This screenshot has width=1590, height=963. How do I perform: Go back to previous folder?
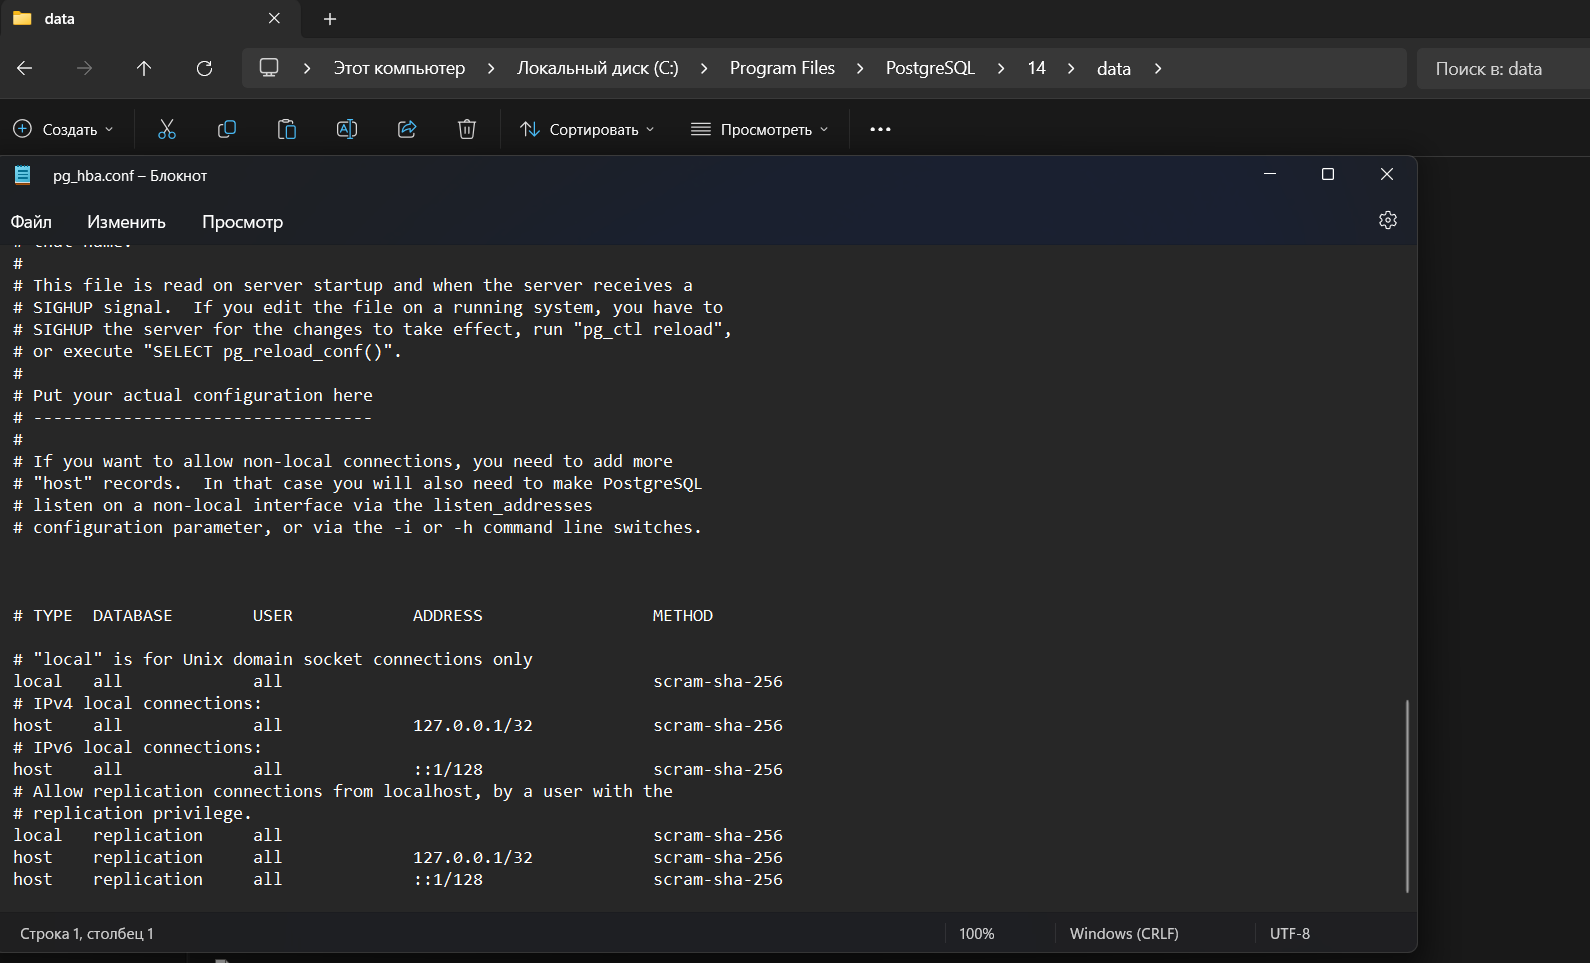click(x=25, y=68)
